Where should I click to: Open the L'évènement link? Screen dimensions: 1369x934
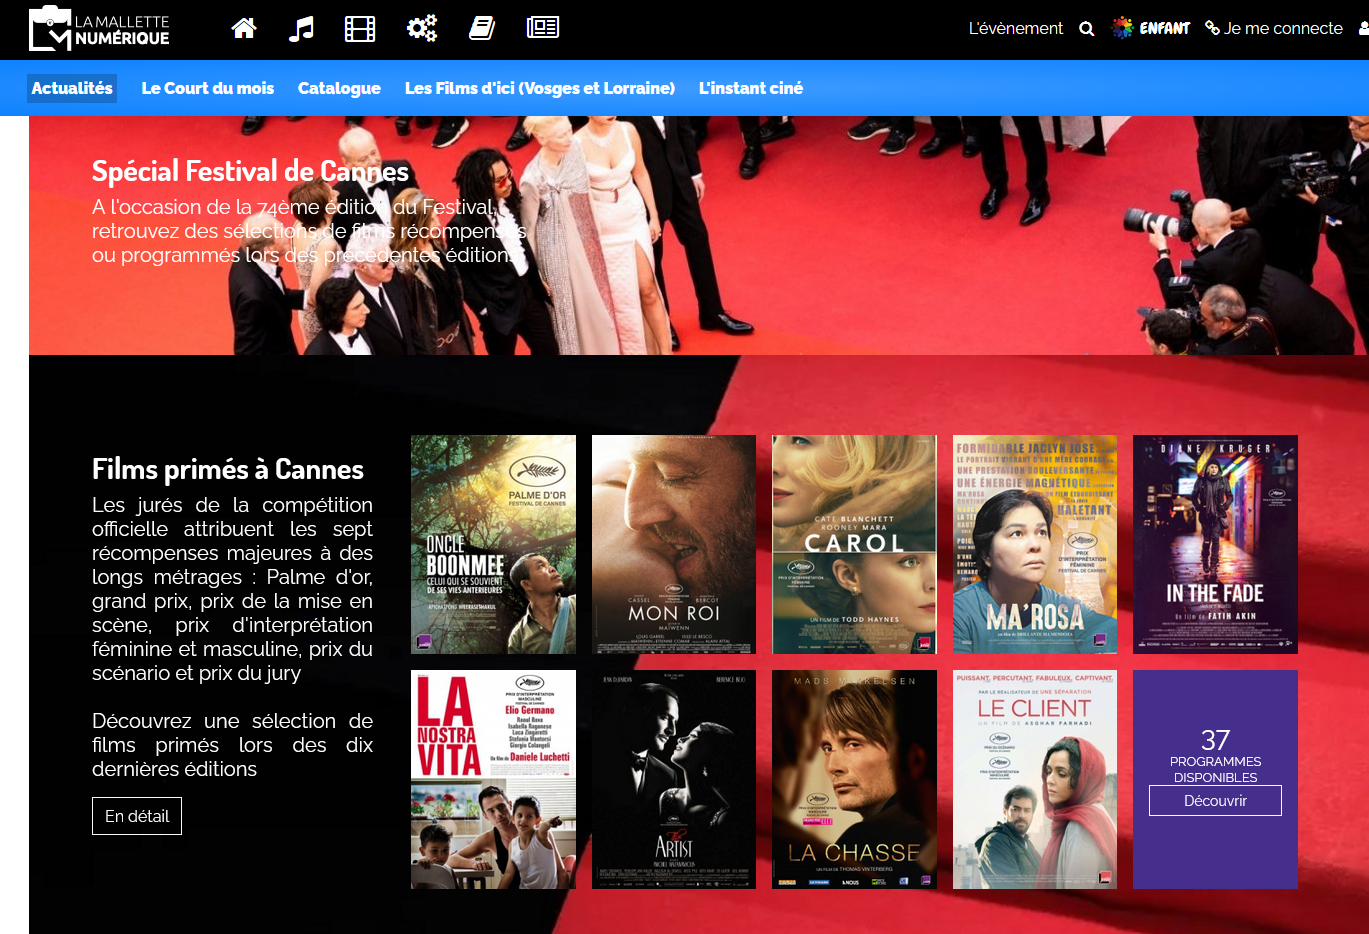(1016, 28)
